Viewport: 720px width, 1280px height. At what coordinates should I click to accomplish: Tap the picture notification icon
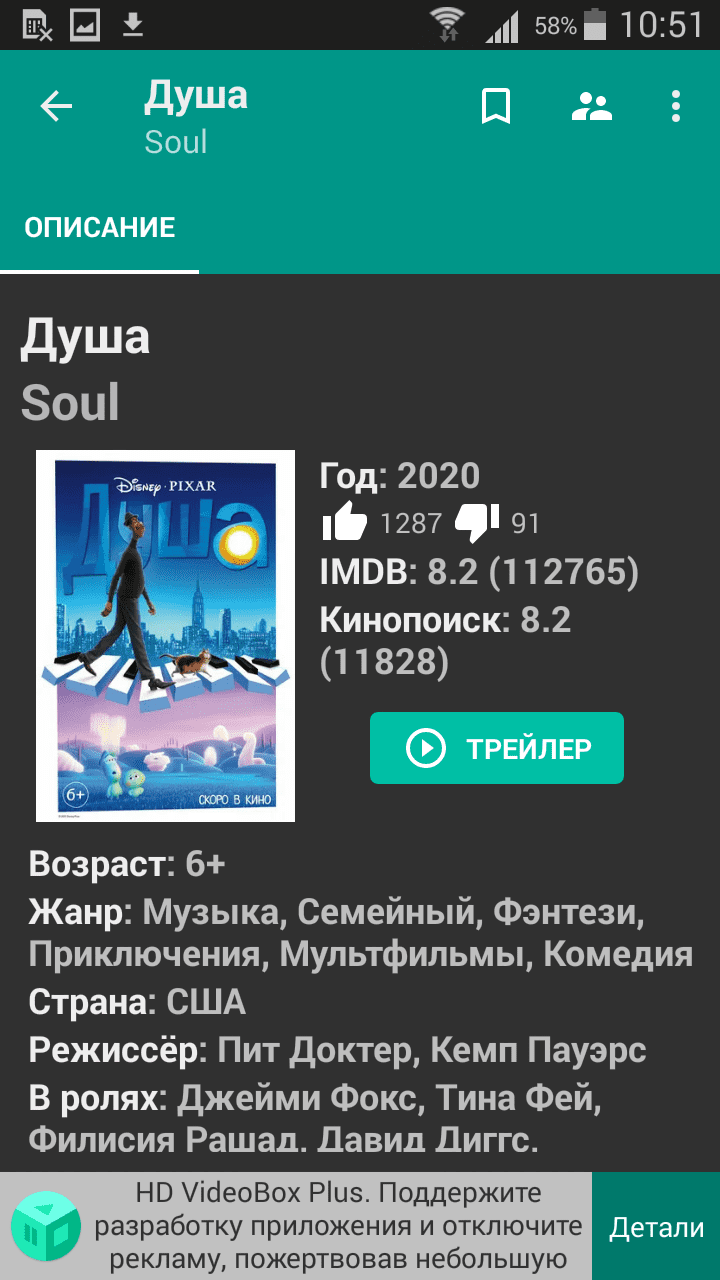click(x=85, y=25)
